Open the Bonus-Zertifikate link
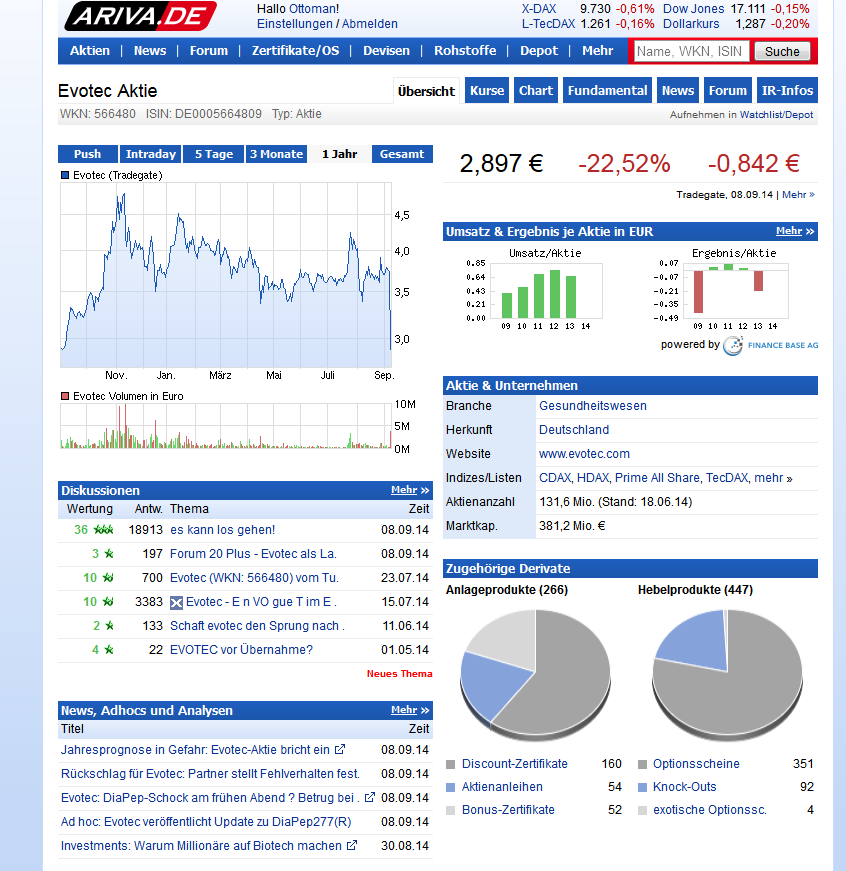Image resolution: width=846 pixels, height=871 pixels. (x=508, y=810)
